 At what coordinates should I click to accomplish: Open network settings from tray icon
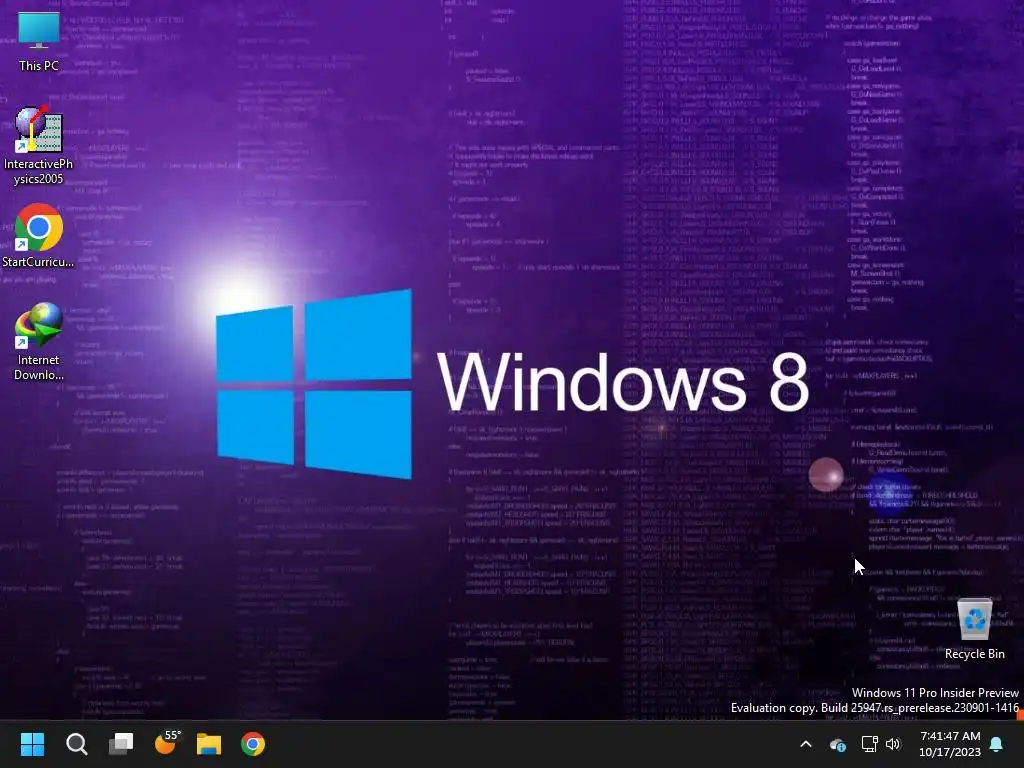[869, 744]
